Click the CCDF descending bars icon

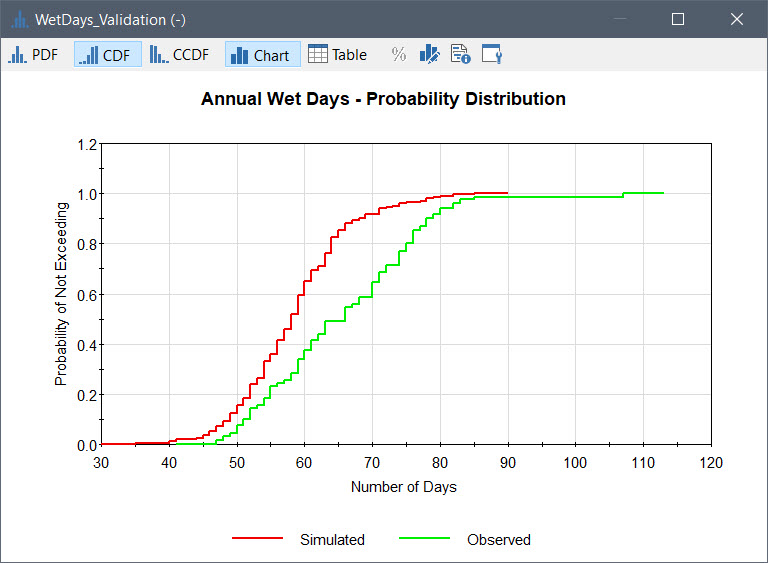coord(159,54)
